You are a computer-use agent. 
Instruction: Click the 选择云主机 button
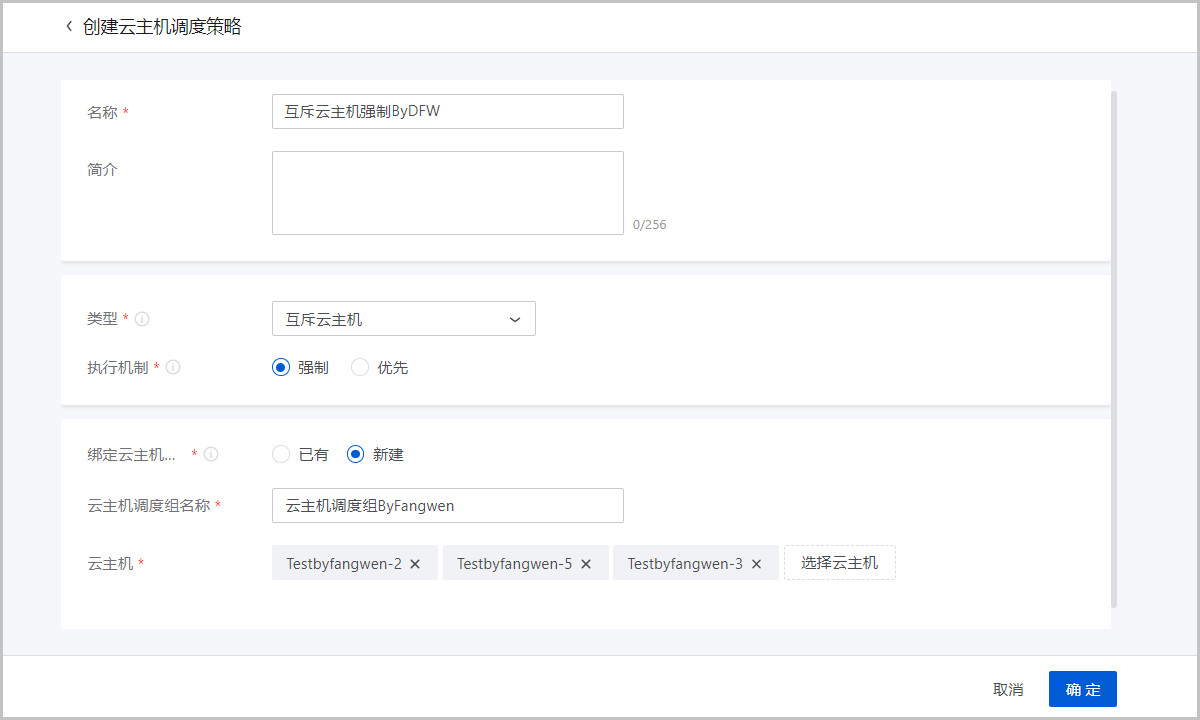pyautogui.click(x=839, y=563)
